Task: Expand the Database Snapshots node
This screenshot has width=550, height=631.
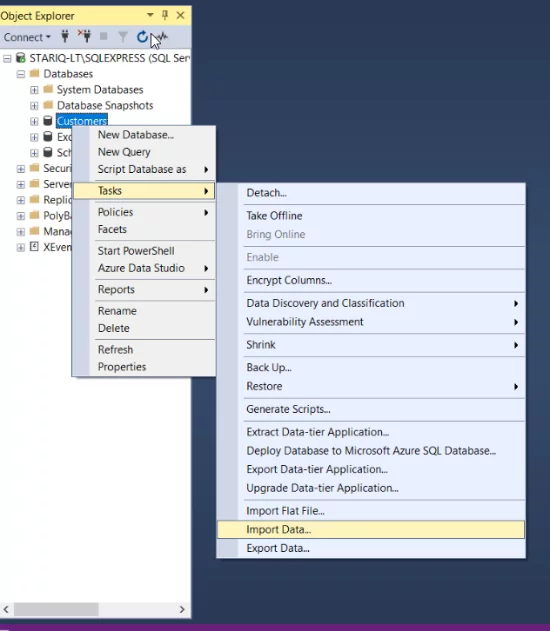Action: (34, 106)
